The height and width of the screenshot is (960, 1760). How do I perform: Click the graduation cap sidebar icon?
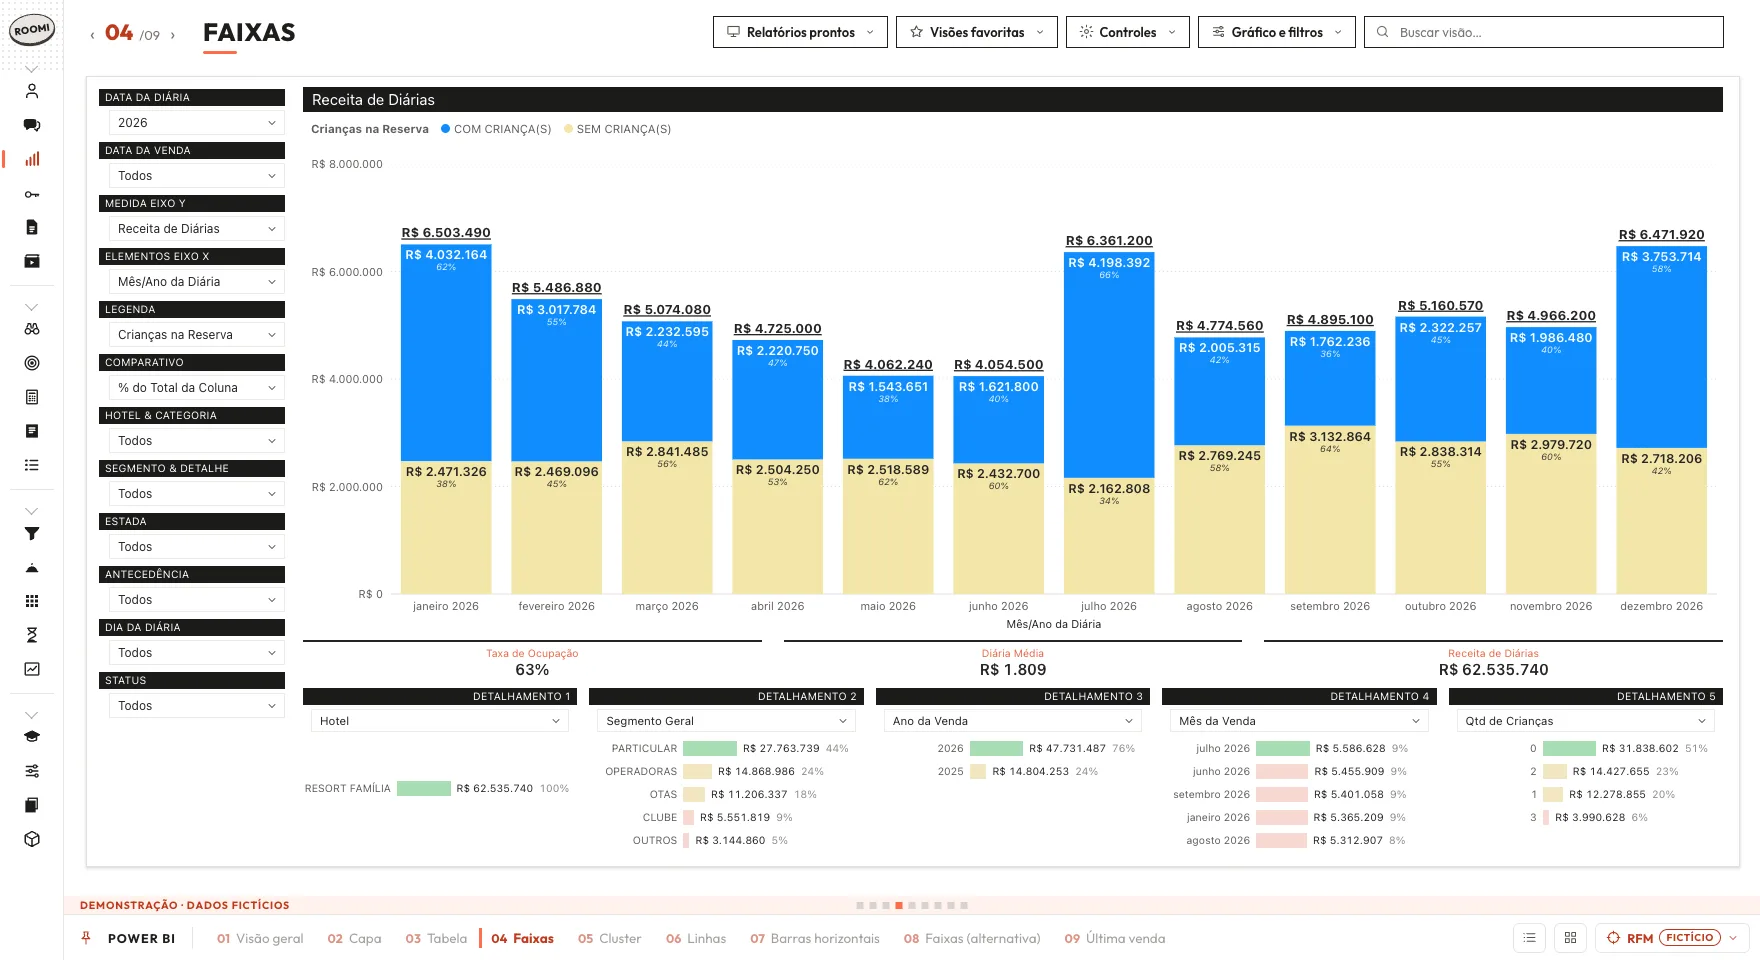tap(32, 737)
